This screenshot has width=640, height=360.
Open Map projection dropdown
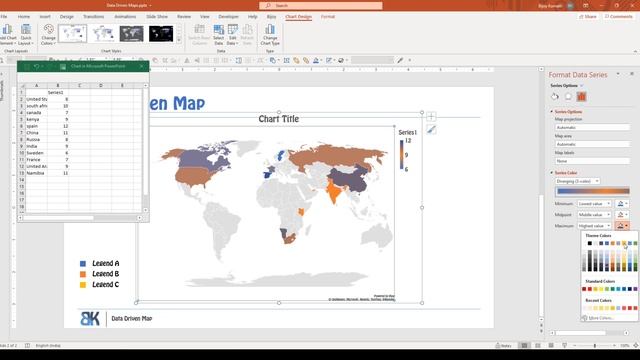click(592, 127)
